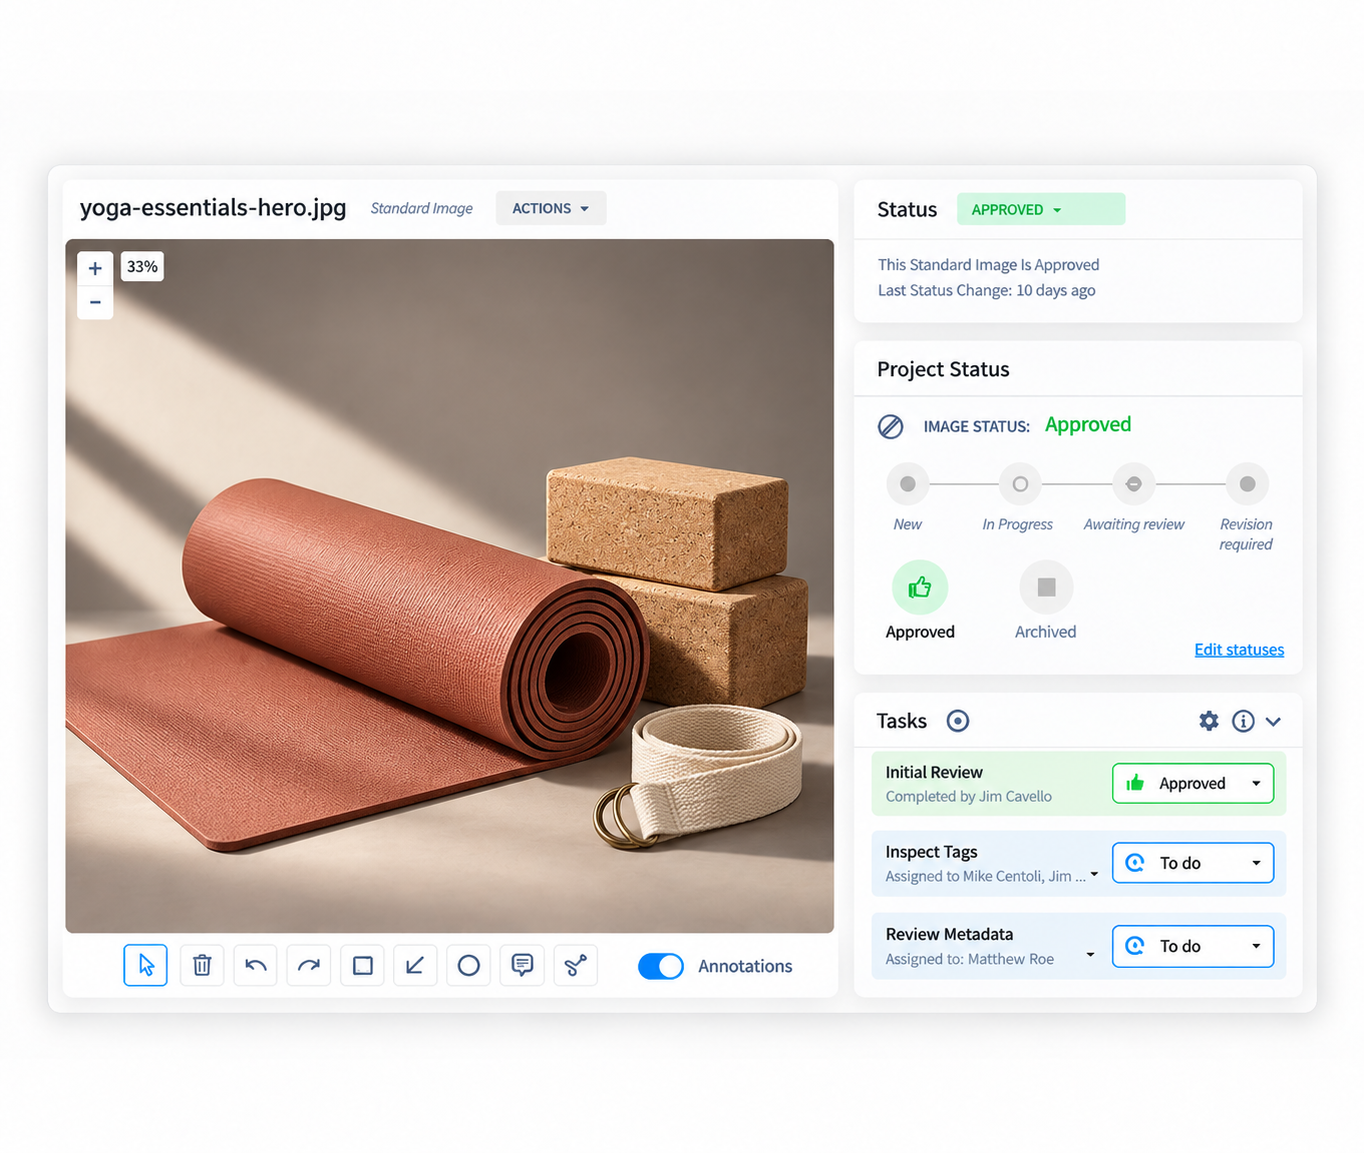Click the target icon beside Tasks
Viewport: 1364px width, 1153px height.
tap(958, 721)
